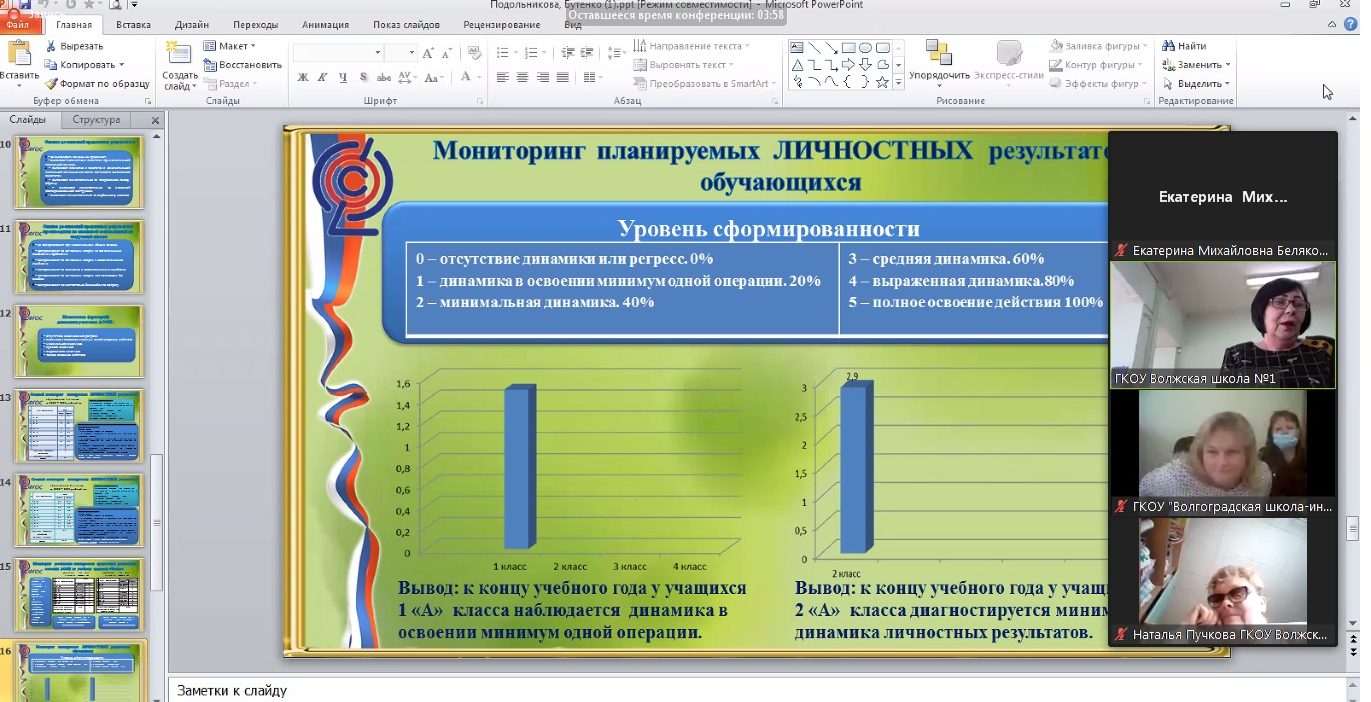Choose the right arrow block shape
1371x702 pixels.
[847, 65]
